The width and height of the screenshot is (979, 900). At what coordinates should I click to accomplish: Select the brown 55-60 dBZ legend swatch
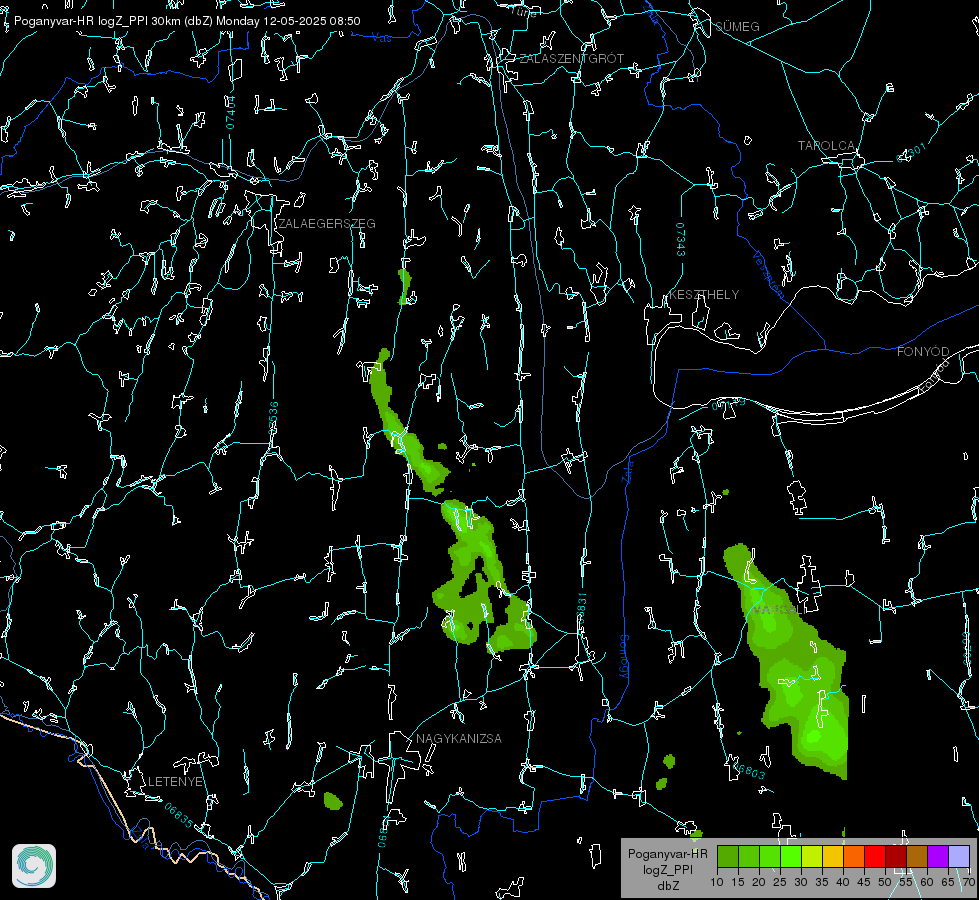point(917,856)
